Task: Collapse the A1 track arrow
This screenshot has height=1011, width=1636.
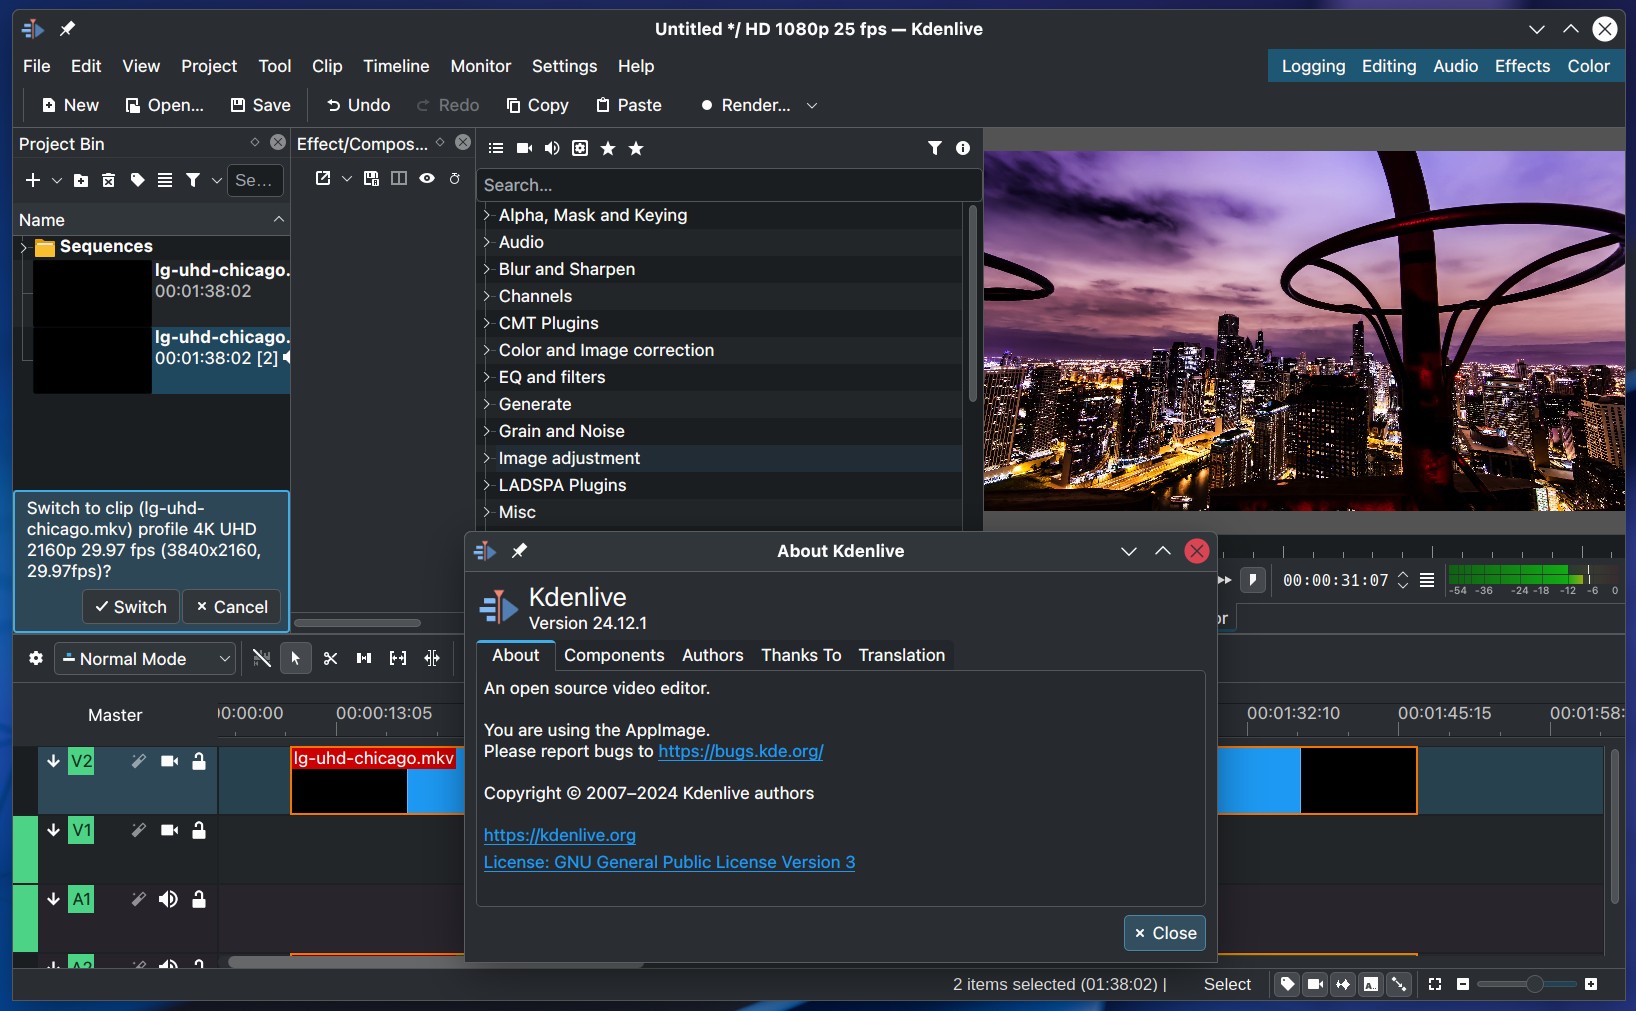Action: [x=53, y=899]
